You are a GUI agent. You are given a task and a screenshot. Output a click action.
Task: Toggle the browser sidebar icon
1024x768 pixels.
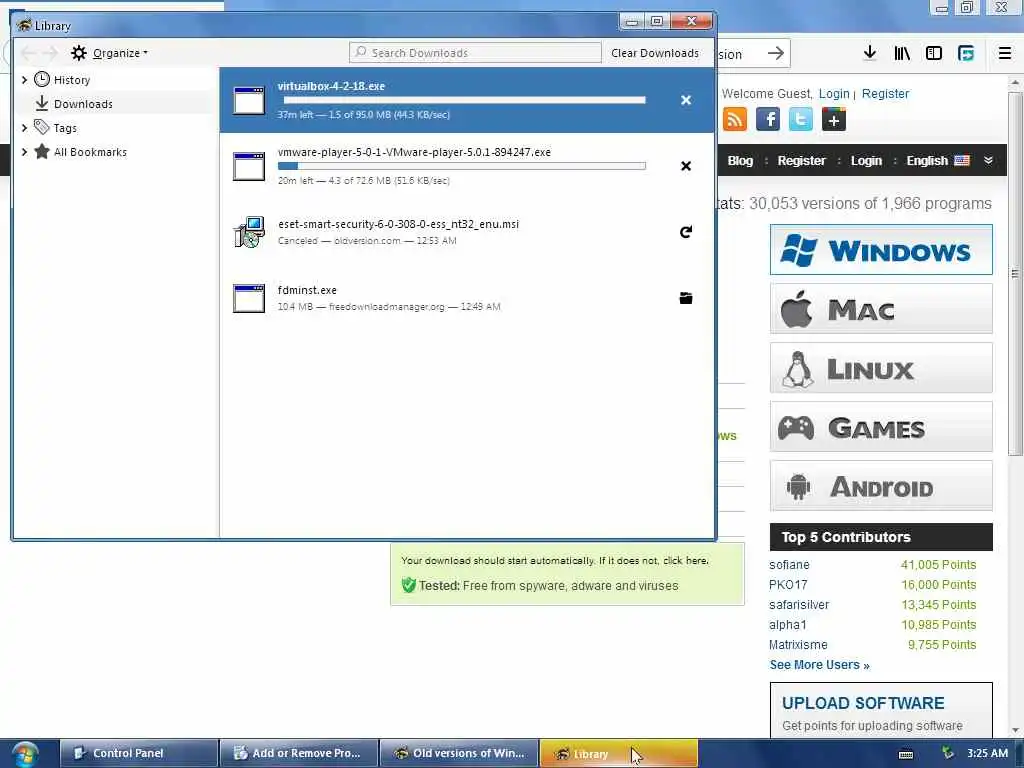coord(934,53)
